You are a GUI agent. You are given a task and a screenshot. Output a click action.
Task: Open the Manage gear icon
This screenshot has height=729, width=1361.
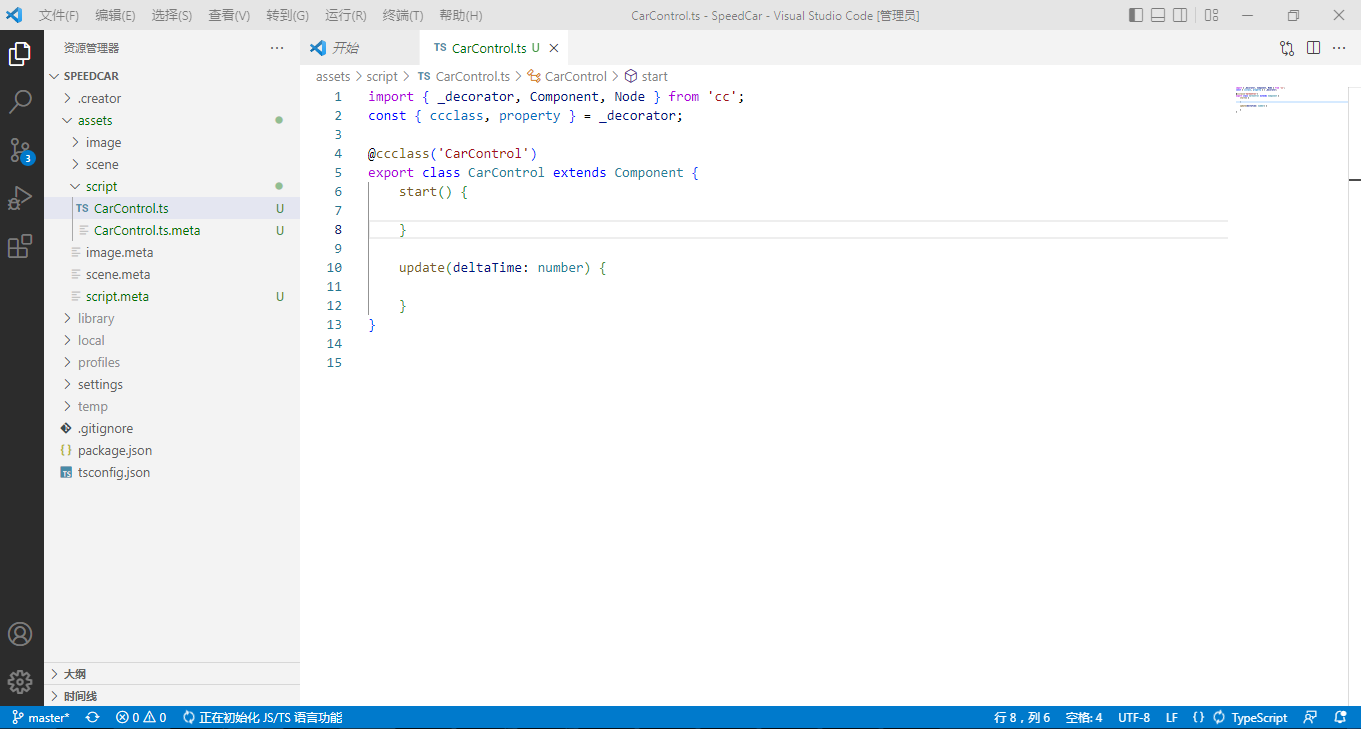[20, 682]
